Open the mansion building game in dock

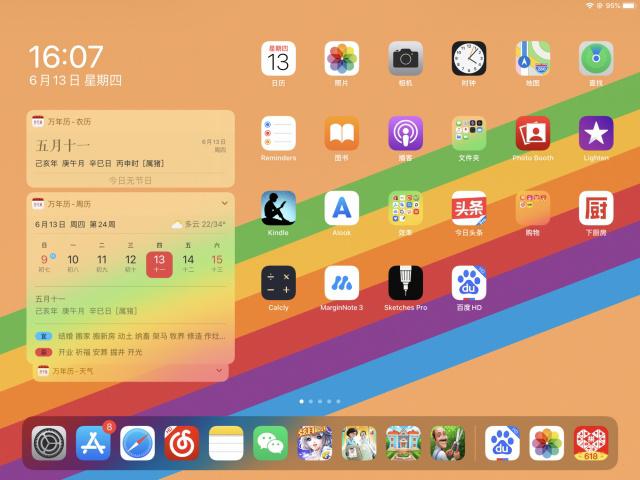(x=403, y=443)
